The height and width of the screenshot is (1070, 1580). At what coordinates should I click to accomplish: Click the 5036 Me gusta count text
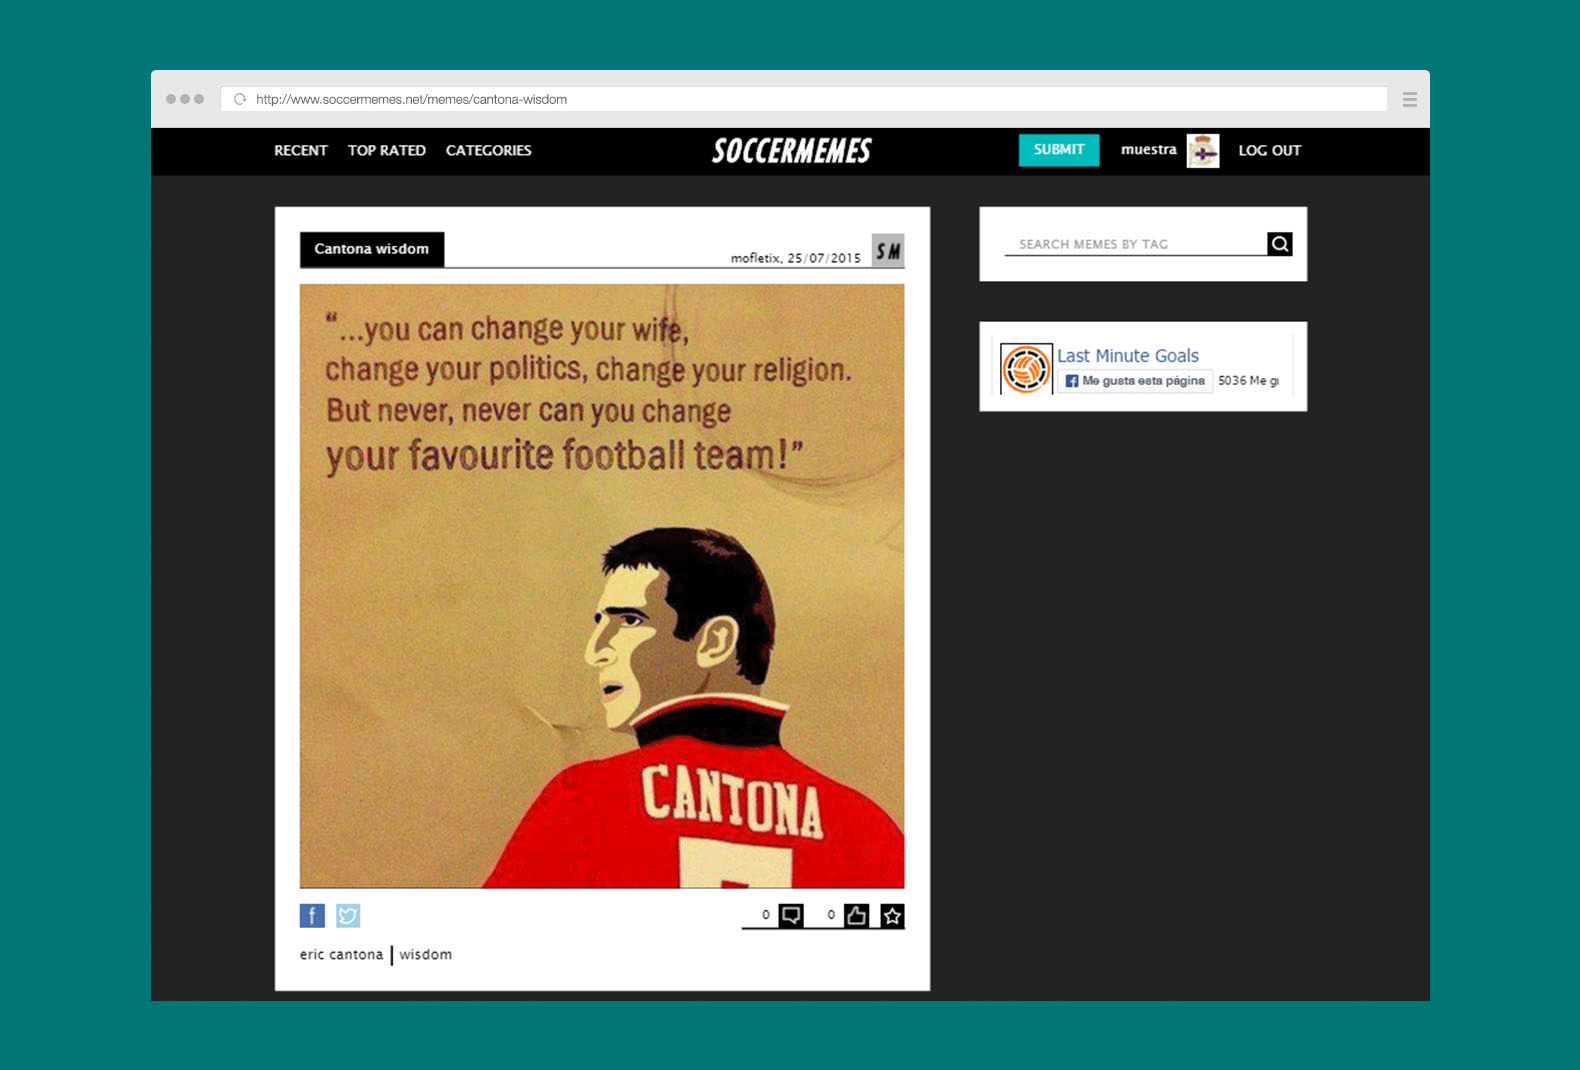1248,381
